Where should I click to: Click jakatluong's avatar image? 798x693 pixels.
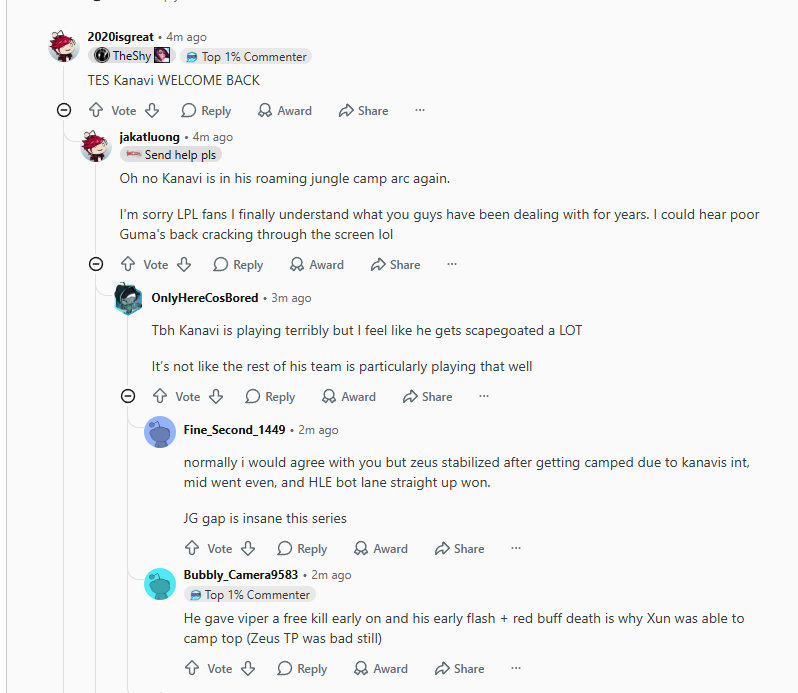coord(96,146)
